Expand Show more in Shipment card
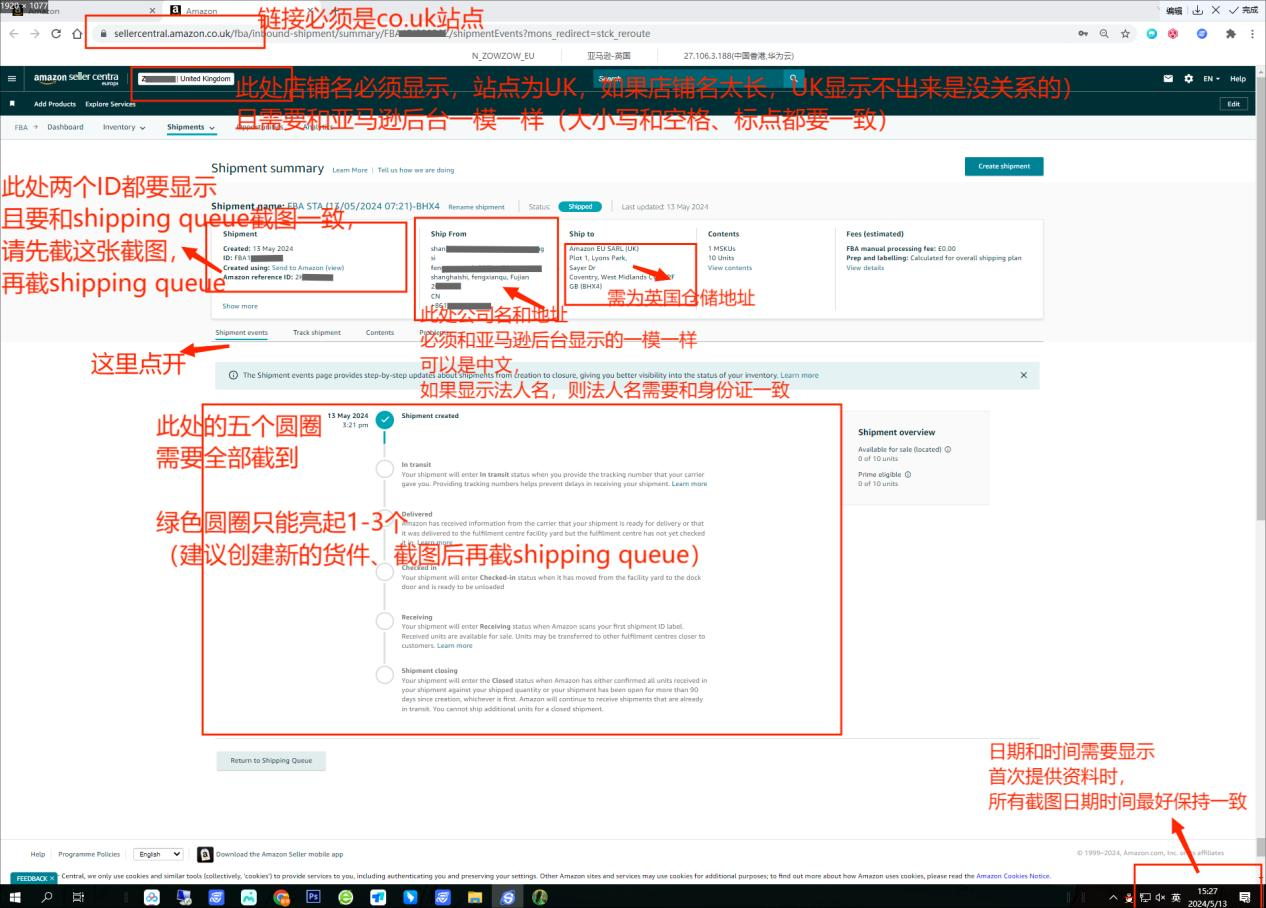This screenshot has height=908, width=1266. point(240,306)
